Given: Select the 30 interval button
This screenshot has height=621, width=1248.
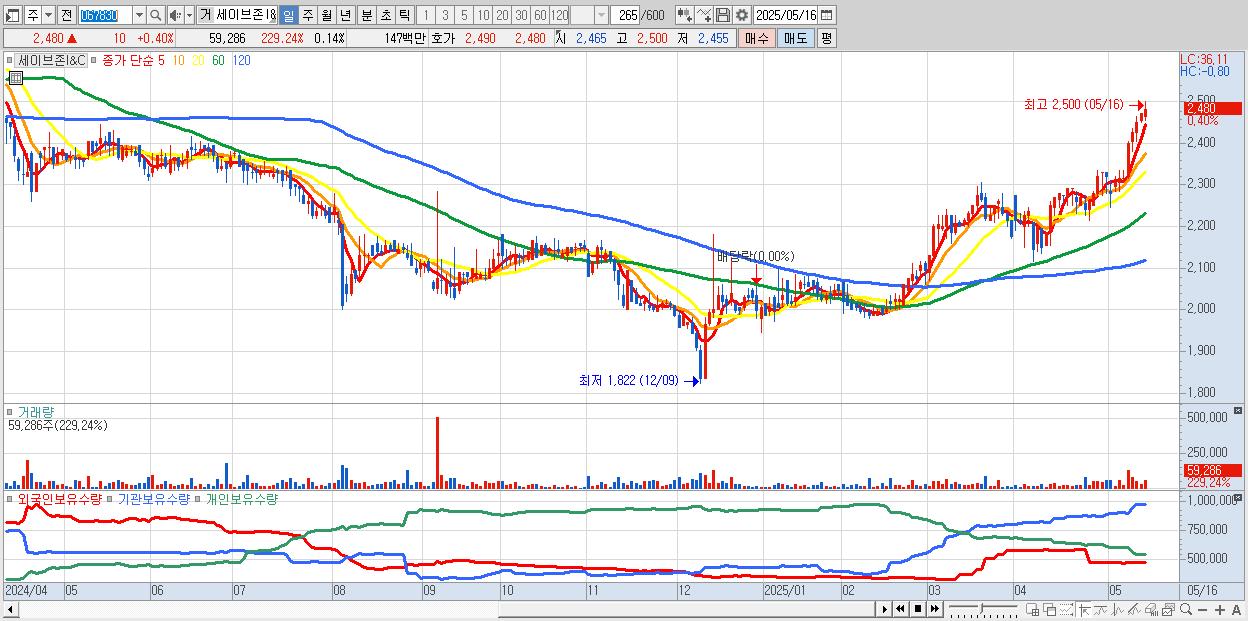Looking at the screenshot, I should point(521,15).
